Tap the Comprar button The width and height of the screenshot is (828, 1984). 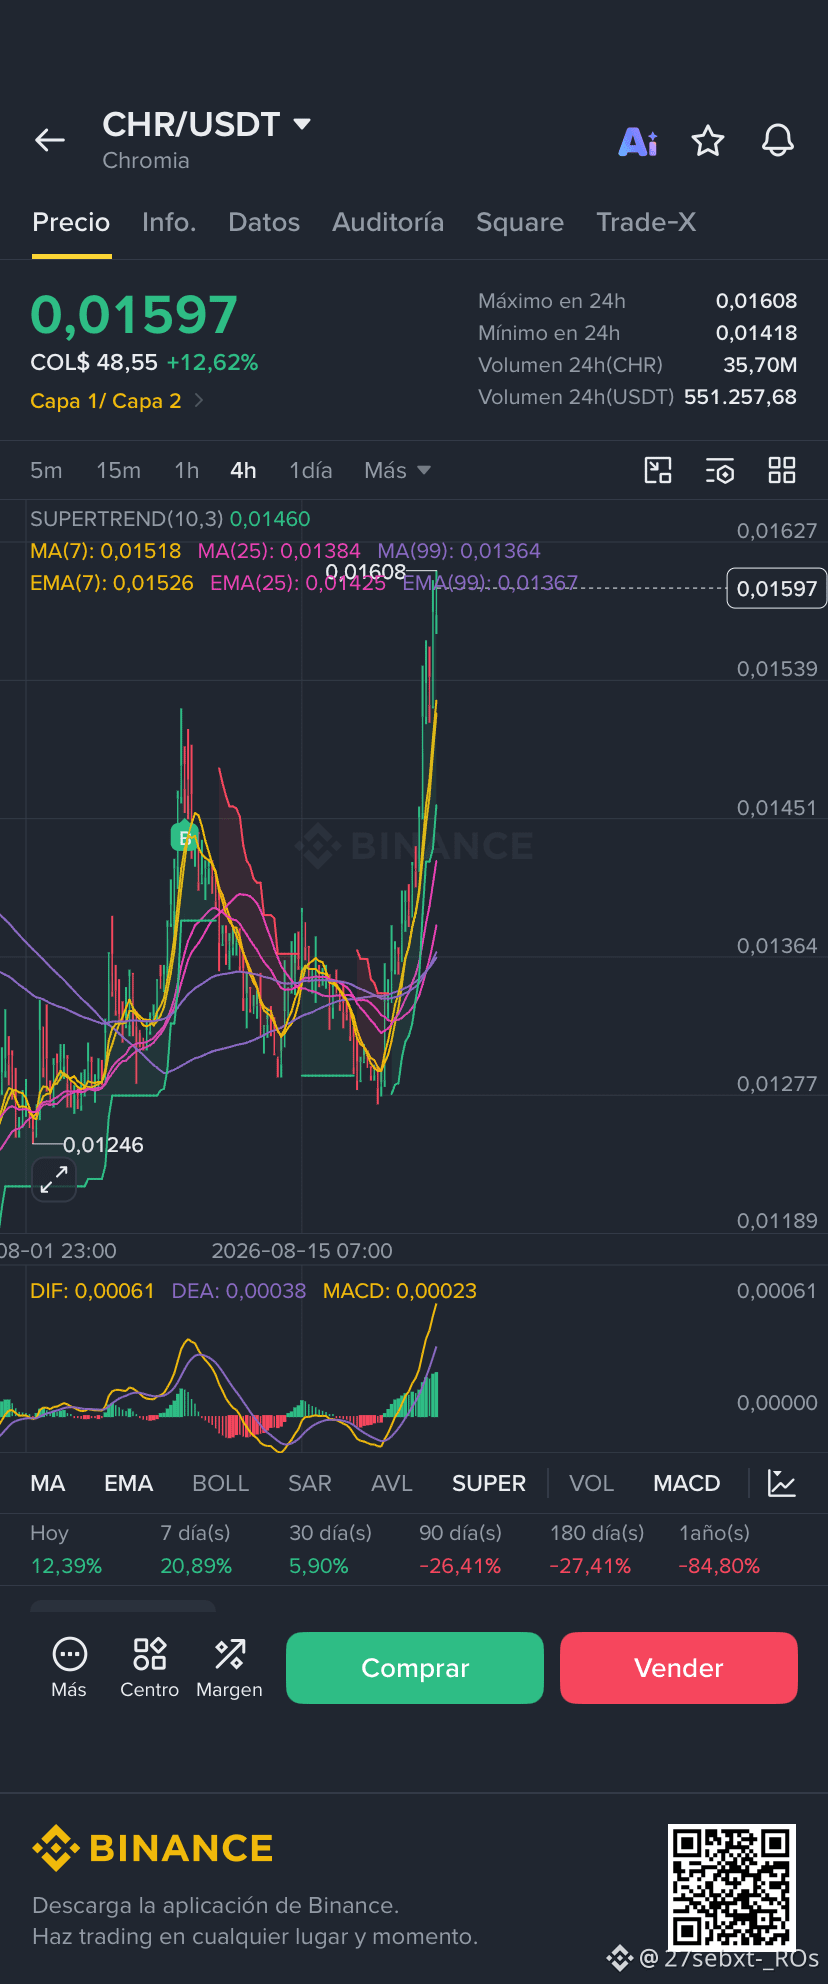click(x=415, y=1668)
